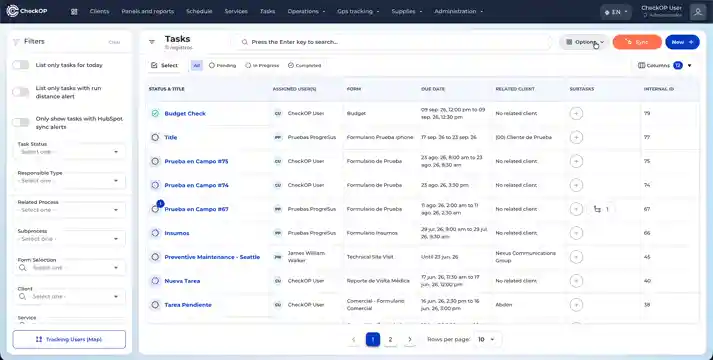This screenshot has width=713, height=360.
Task: Click the New task button
Action: pyautogui.click(x=682, y=42)
